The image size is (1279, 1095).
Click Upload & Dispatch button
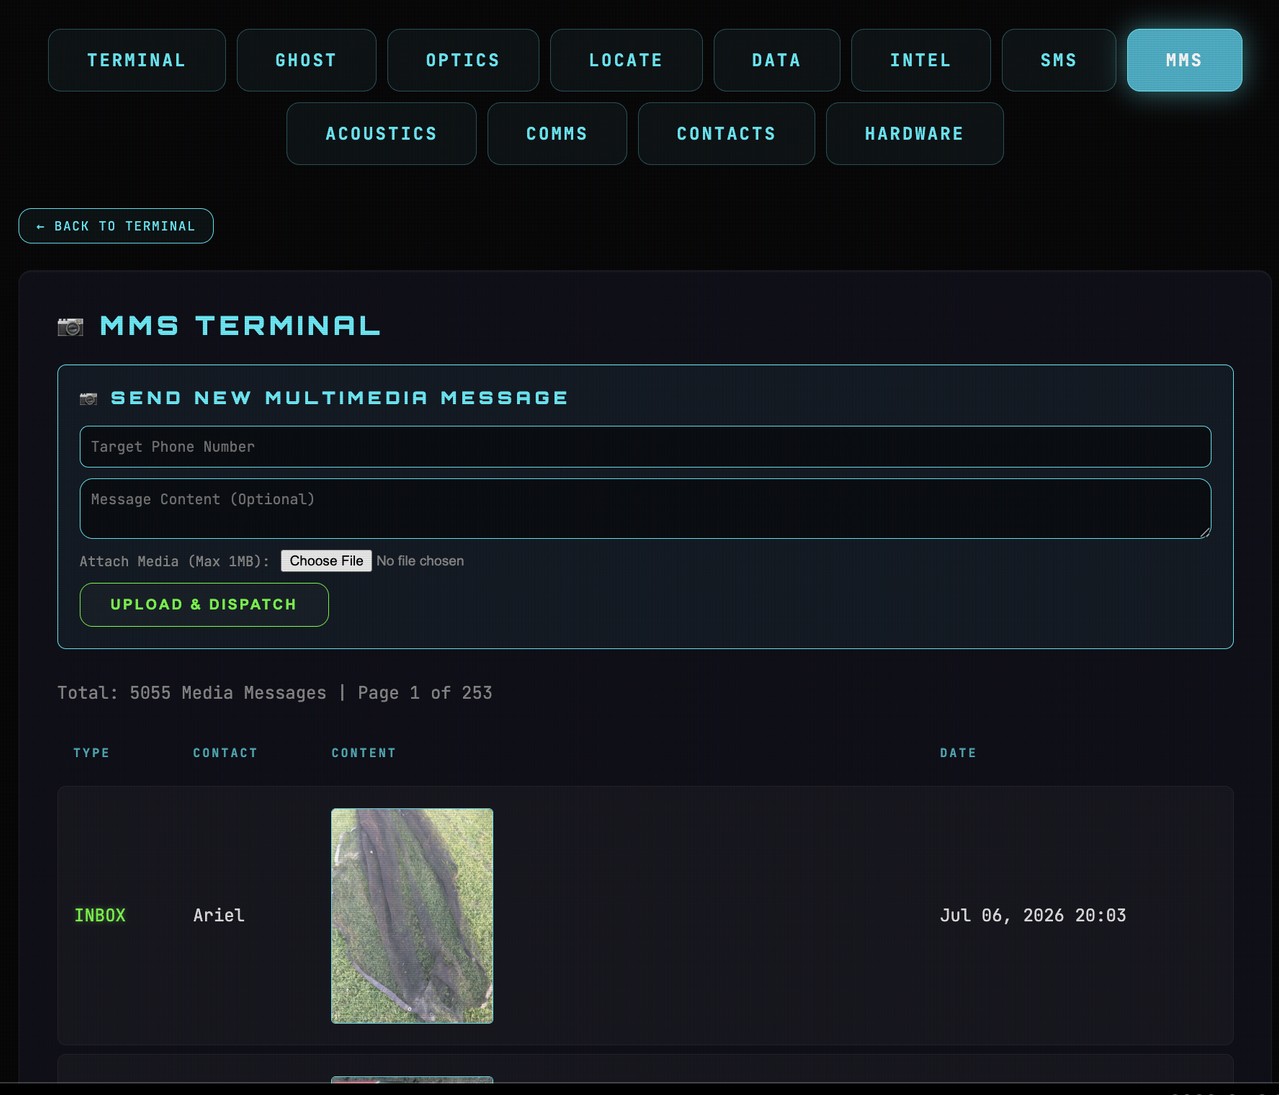tap(204, 605)
